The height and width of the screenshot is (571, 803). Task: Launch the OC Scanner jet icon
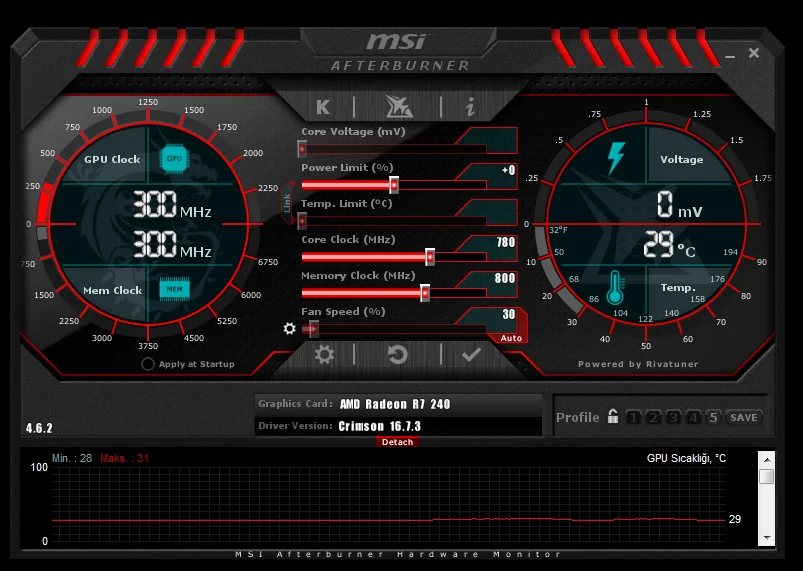coord(398,107)
